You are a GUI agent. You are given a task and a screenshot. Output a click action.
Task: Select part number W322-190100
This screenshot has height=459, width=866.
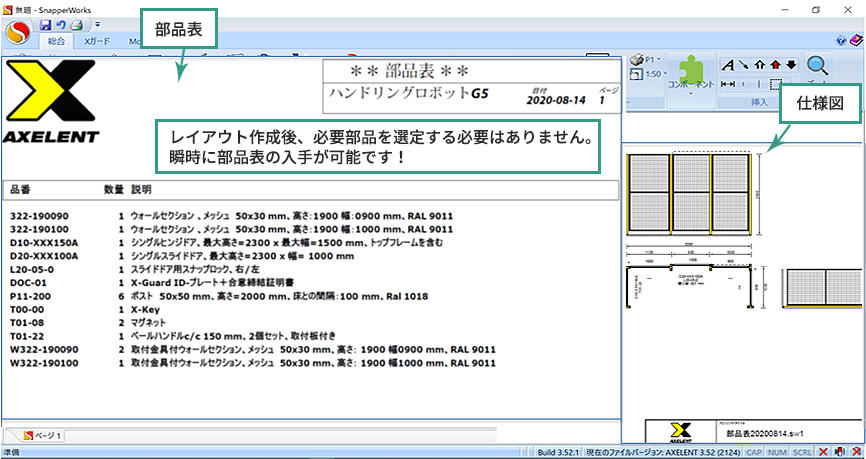click(44, 363)
